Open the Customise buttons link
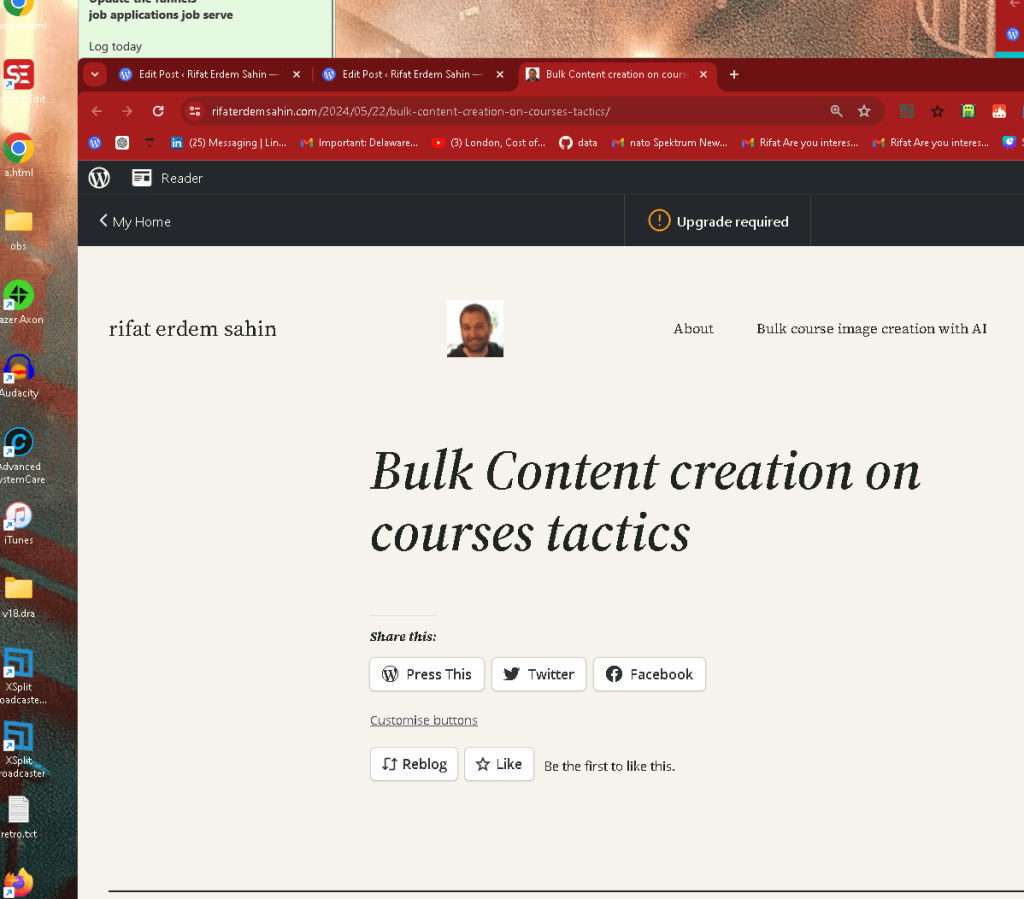1024x899 pixels. 424,719
